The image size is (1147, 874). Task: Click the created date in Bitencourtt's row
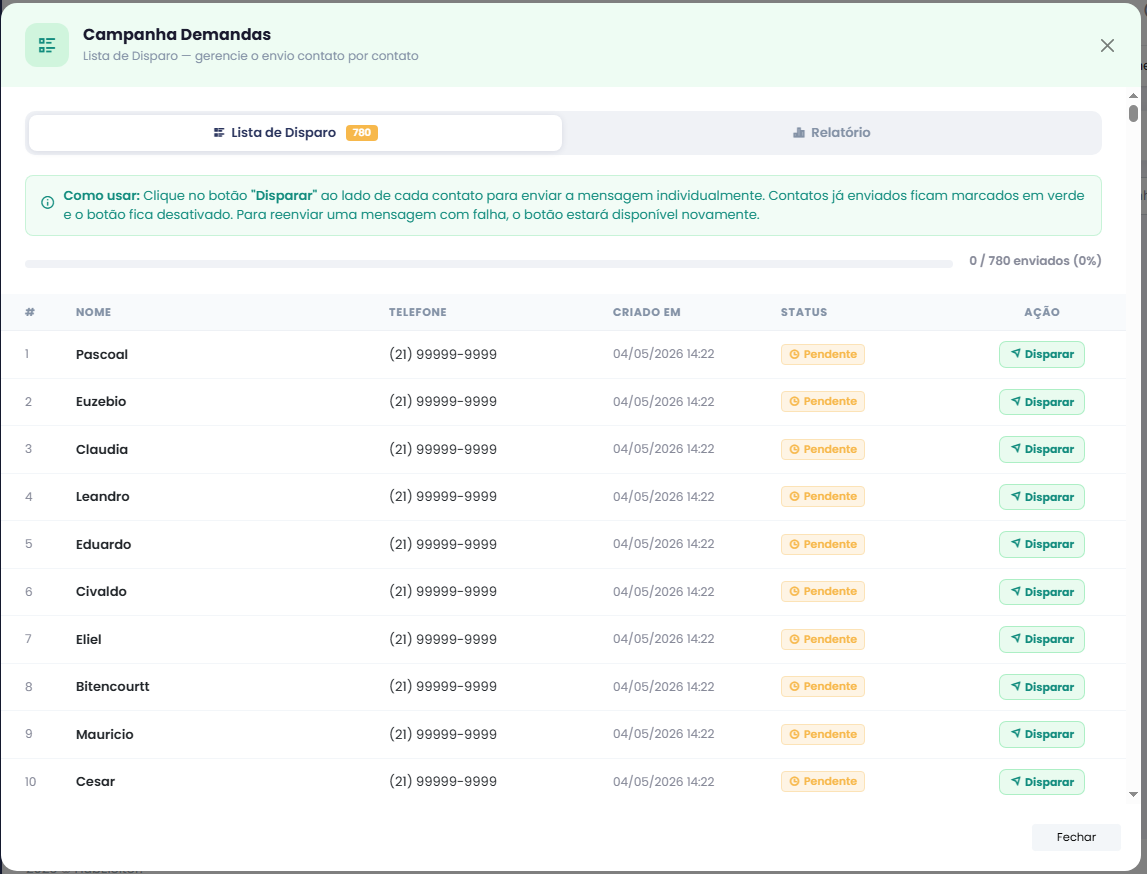tap(663, 687)
